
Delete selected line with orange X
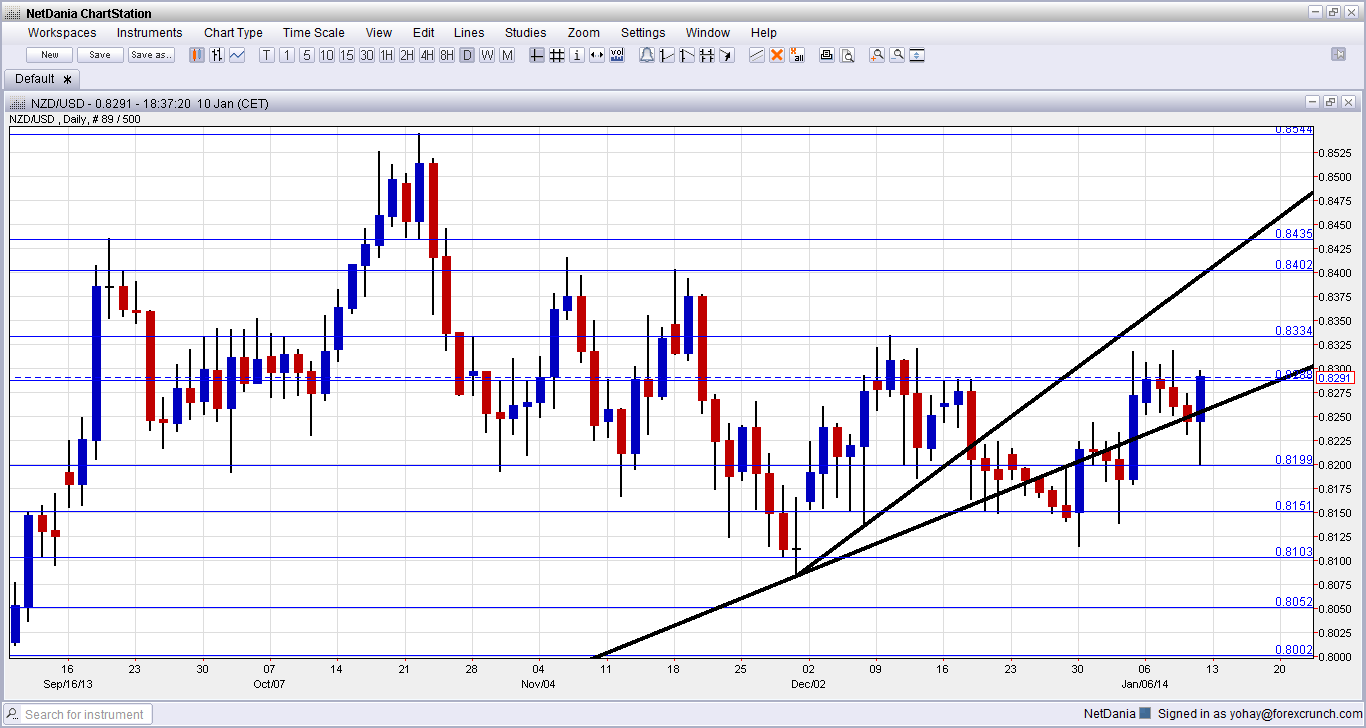777,55
